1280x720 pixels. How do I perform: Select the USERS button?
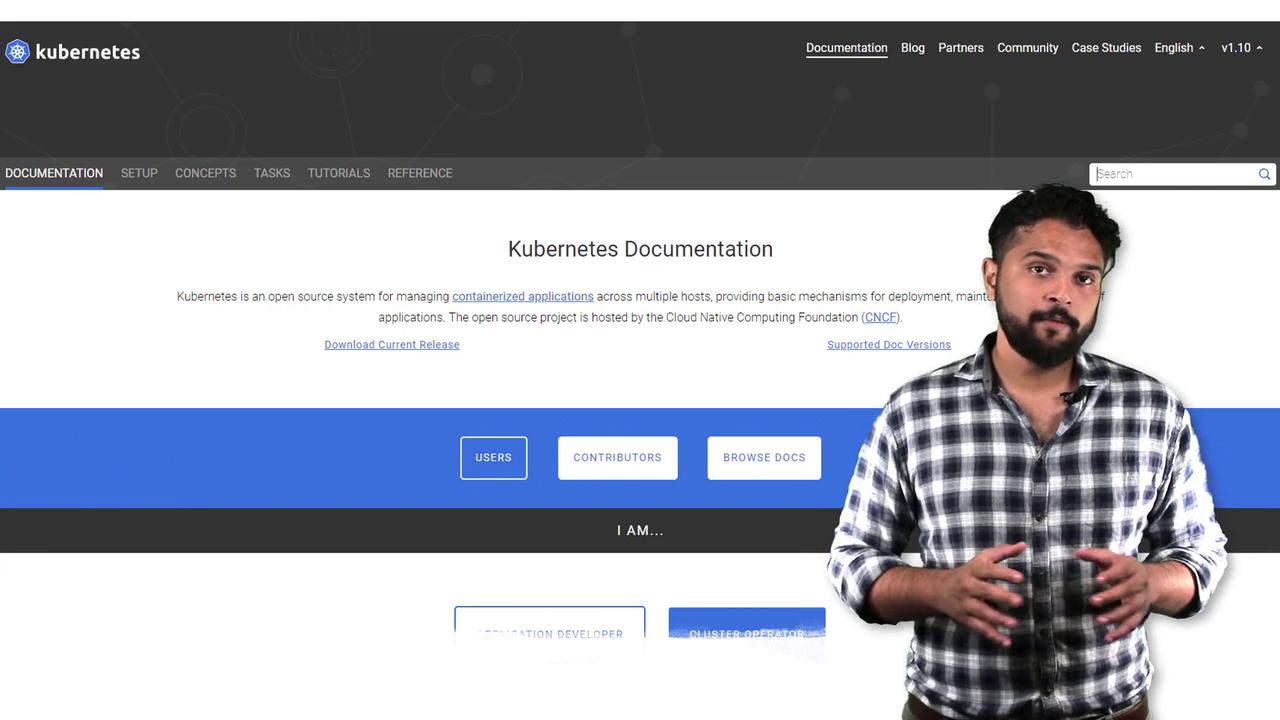coord(493,458)
